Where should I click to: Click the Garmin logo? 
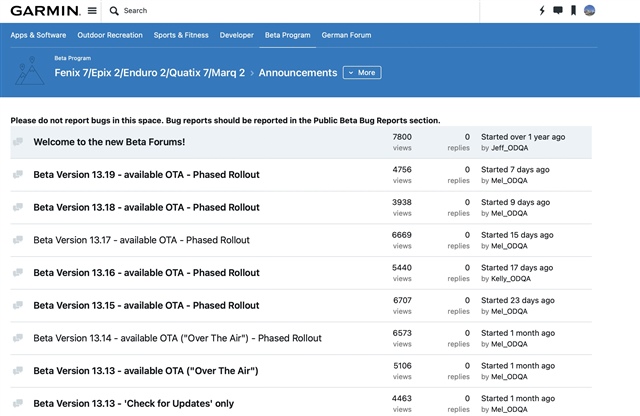(45, 11)
